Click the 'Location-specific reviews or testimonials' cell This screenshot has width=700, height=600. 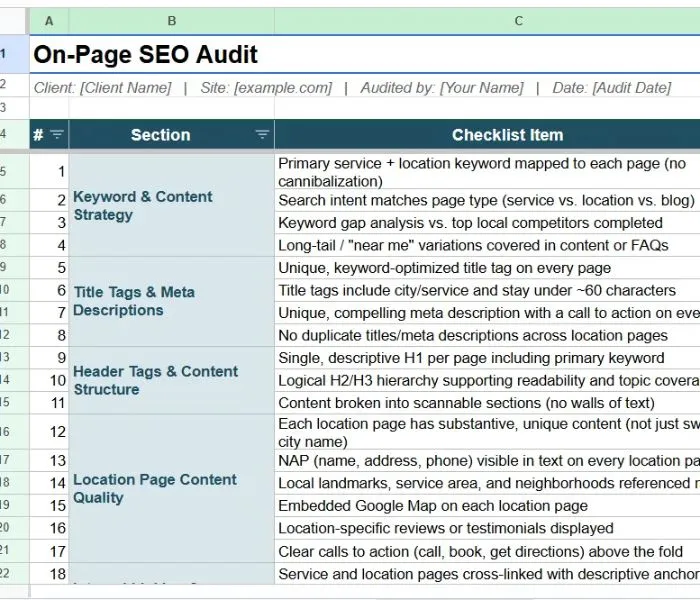(x=487, y=528)
